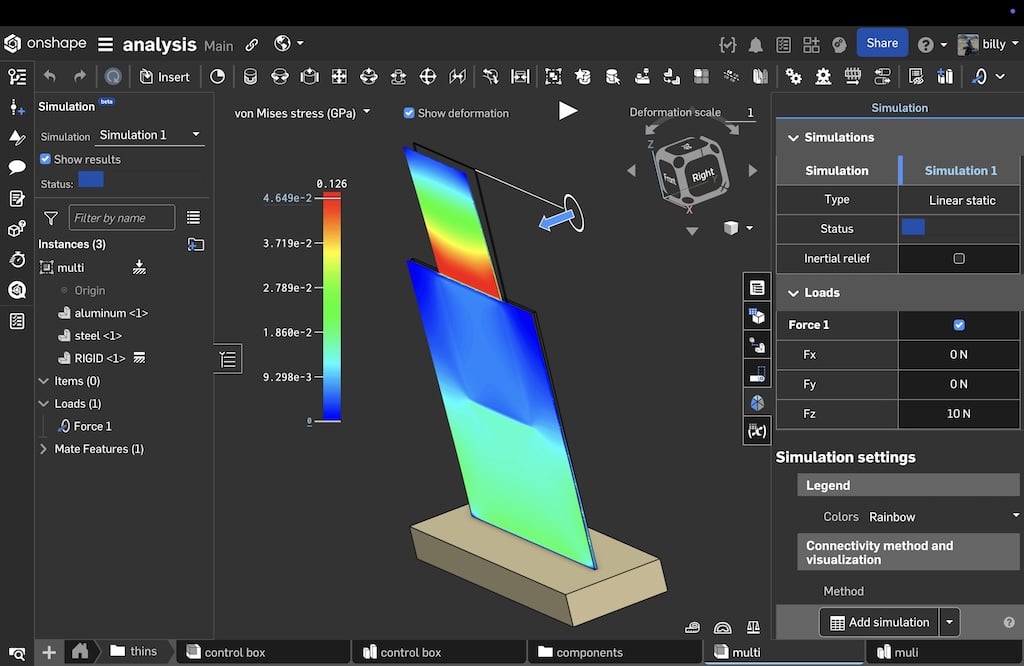The height and width of the screenshot is (666, 1024).
Task: Select the steel <1> instance
Action: [97, 336]
